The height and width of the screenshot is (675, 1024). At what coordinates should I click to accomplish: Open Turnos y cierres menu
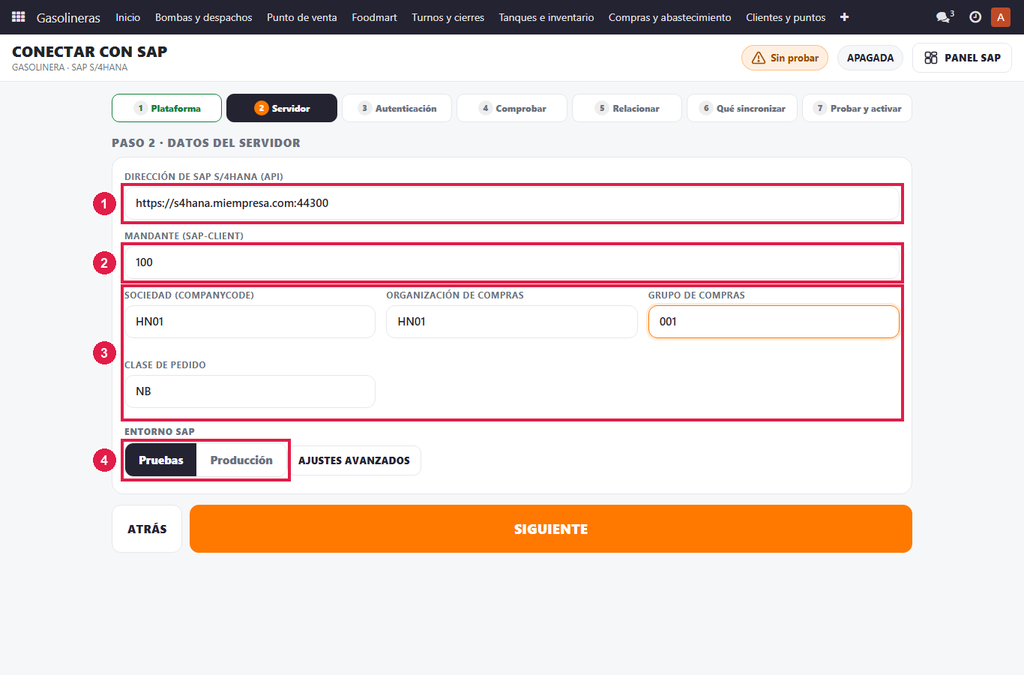click(x=448, y=17)
